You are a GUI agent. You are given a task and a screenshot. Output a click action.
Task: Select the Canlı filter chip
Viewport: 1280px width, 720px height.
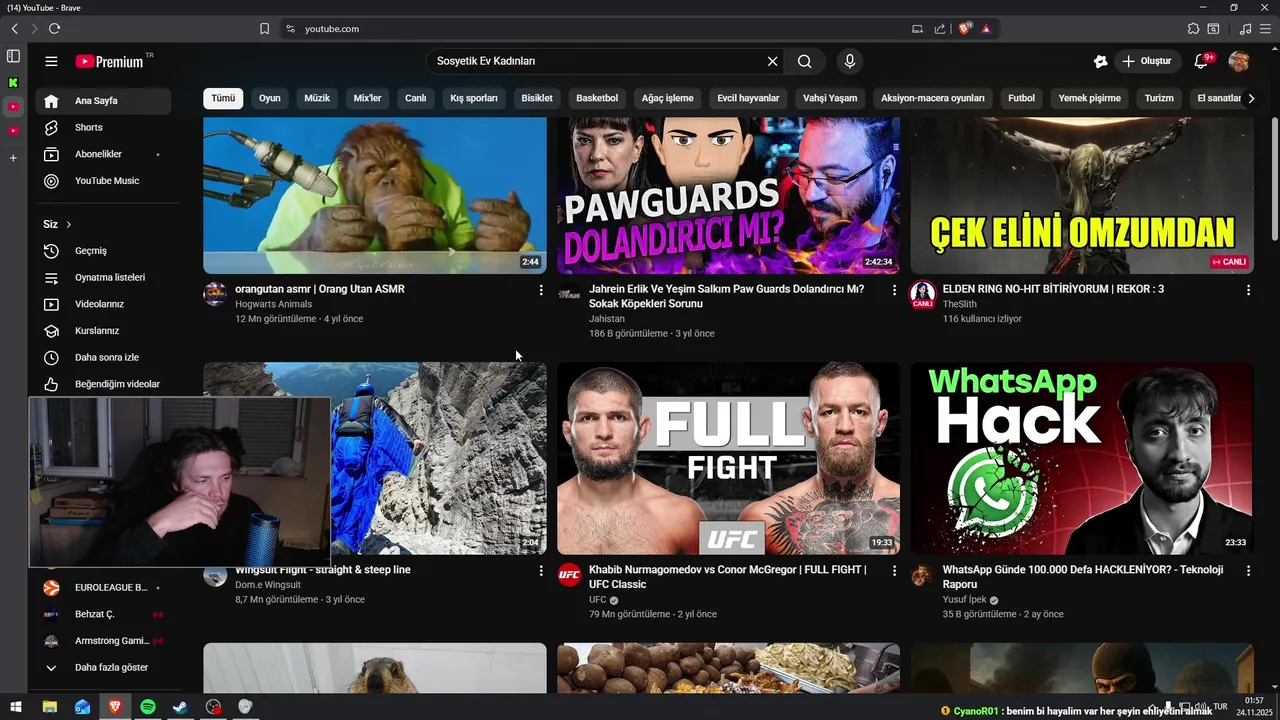click(415, 98)
